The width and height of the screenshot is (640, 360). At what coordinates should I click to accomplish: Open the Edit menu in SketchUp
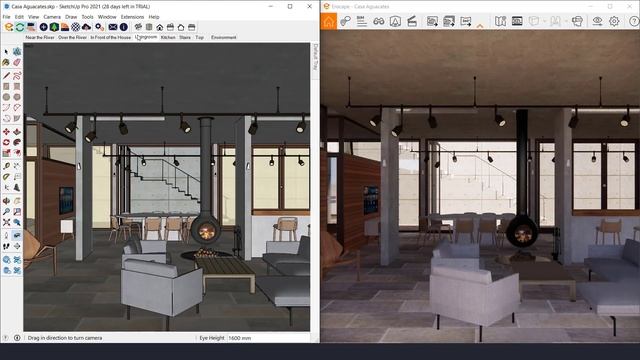click(19, 17)
